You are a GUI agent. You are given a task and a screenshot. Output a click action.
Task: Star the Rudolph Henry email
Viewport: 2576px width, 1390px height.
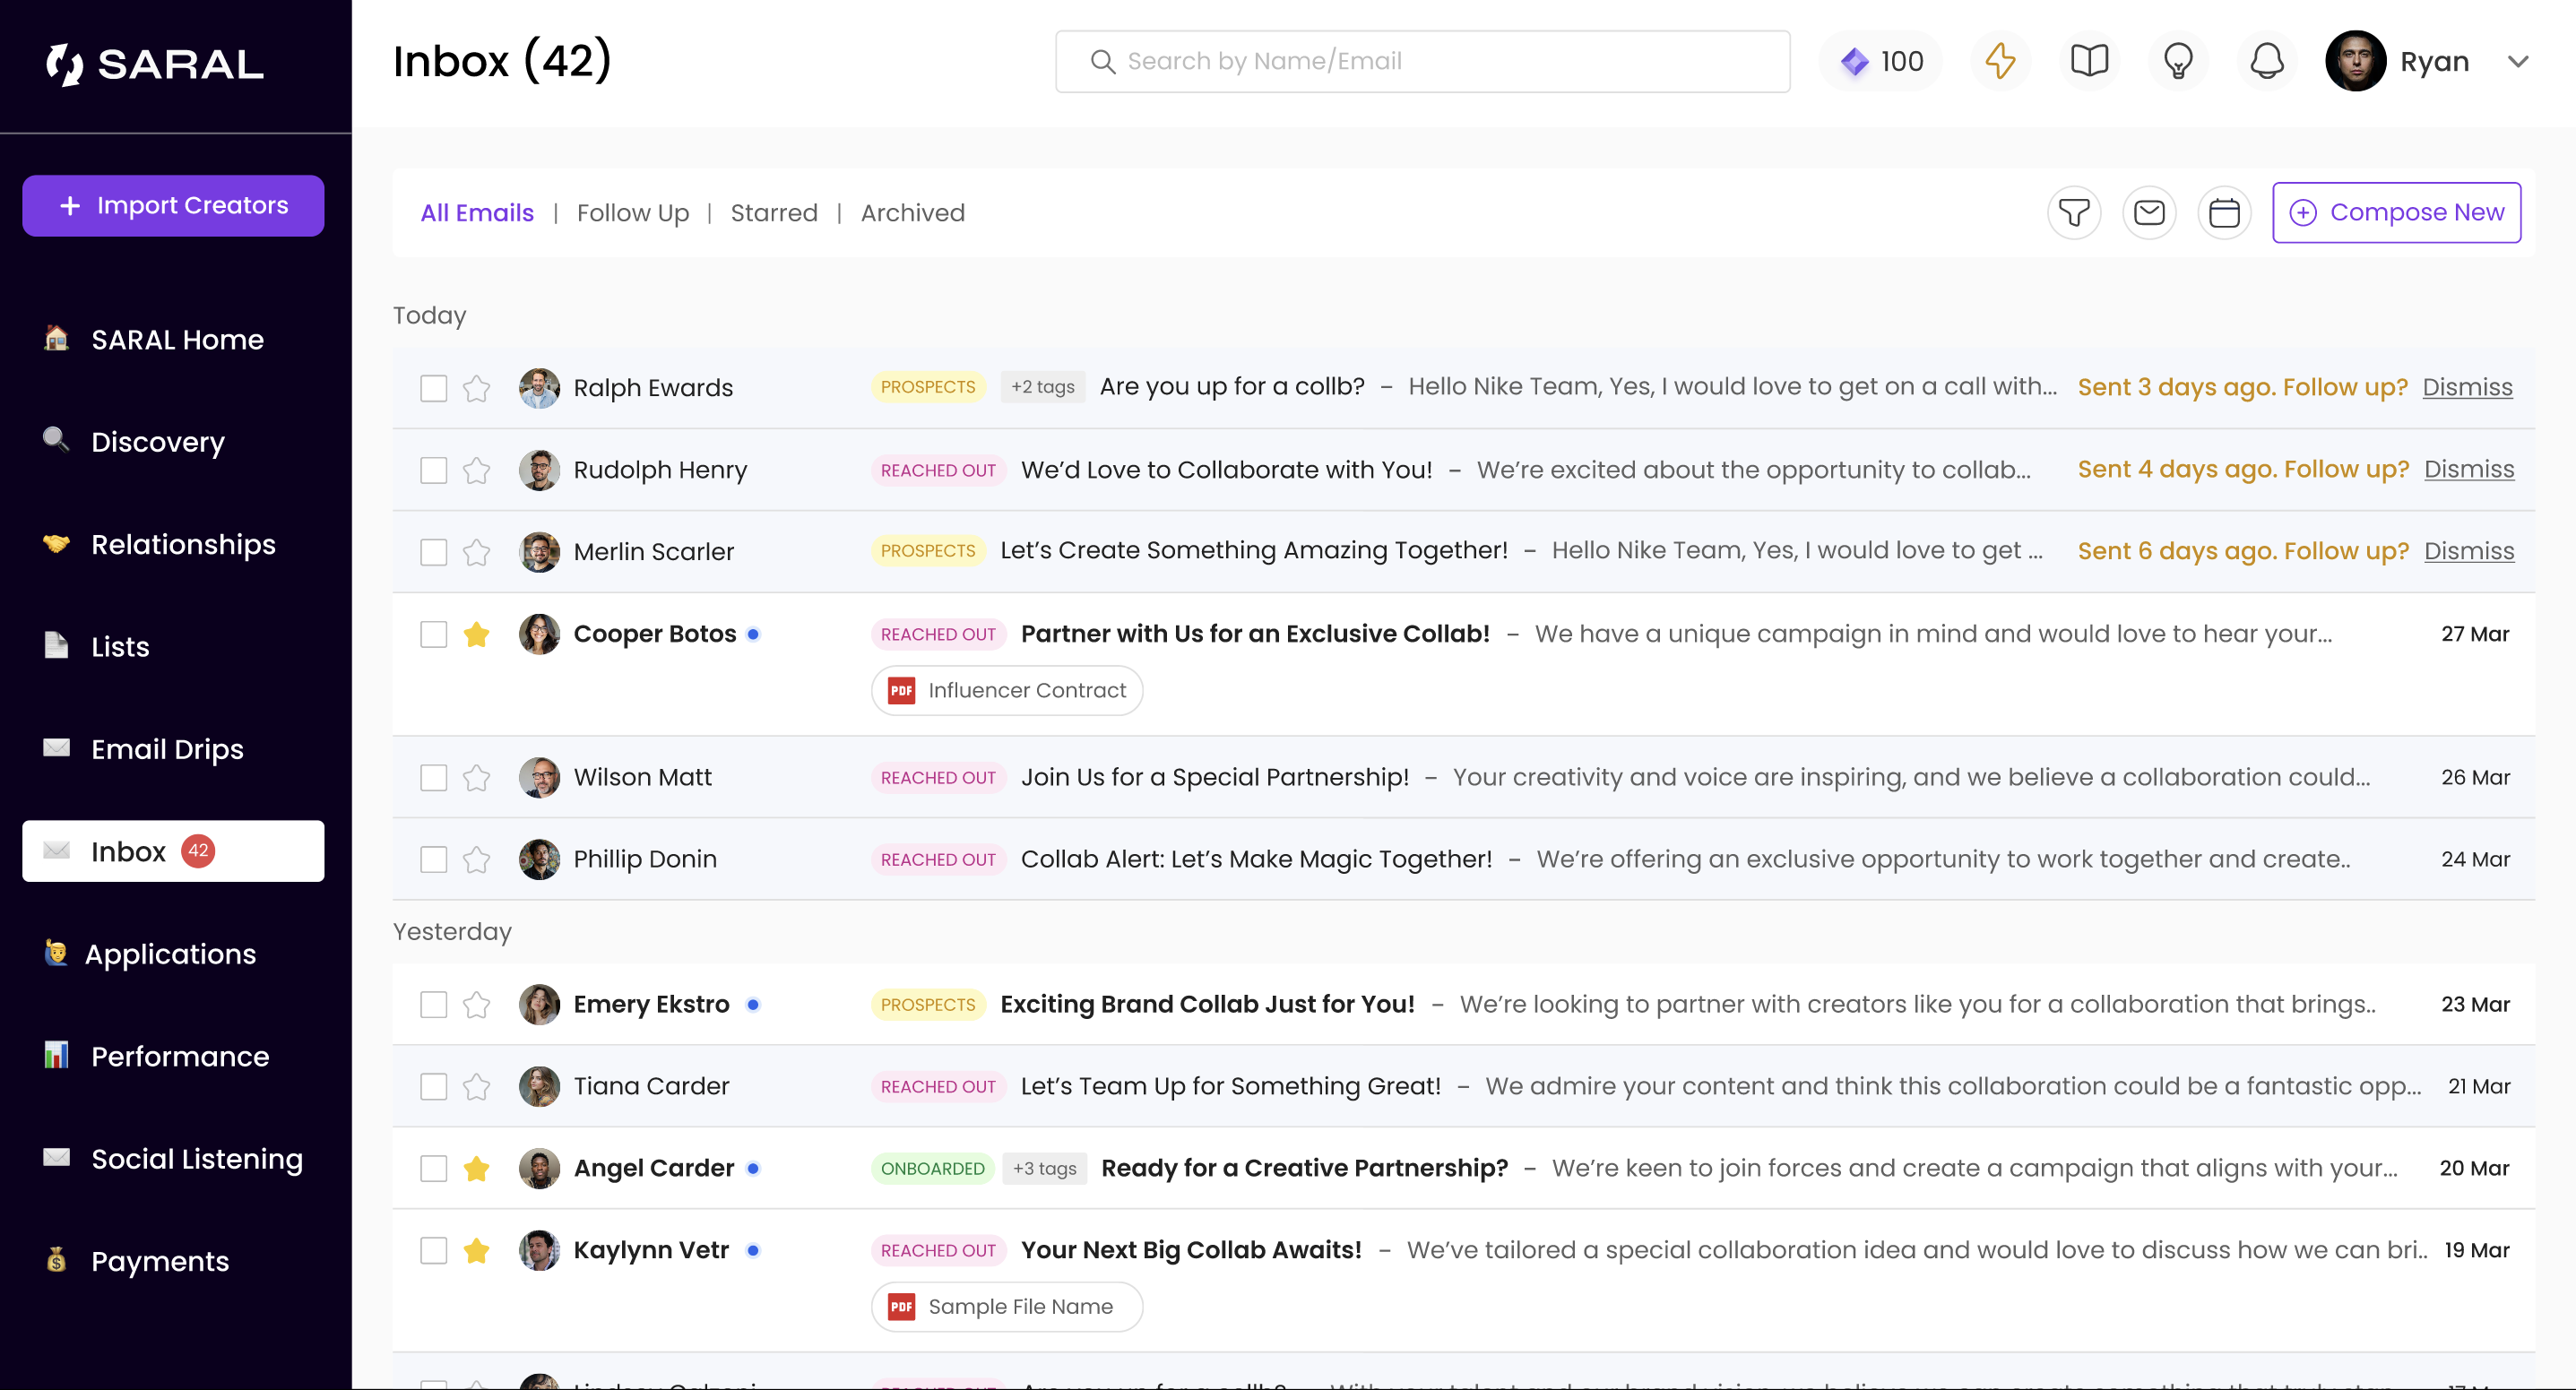[476, 470]
